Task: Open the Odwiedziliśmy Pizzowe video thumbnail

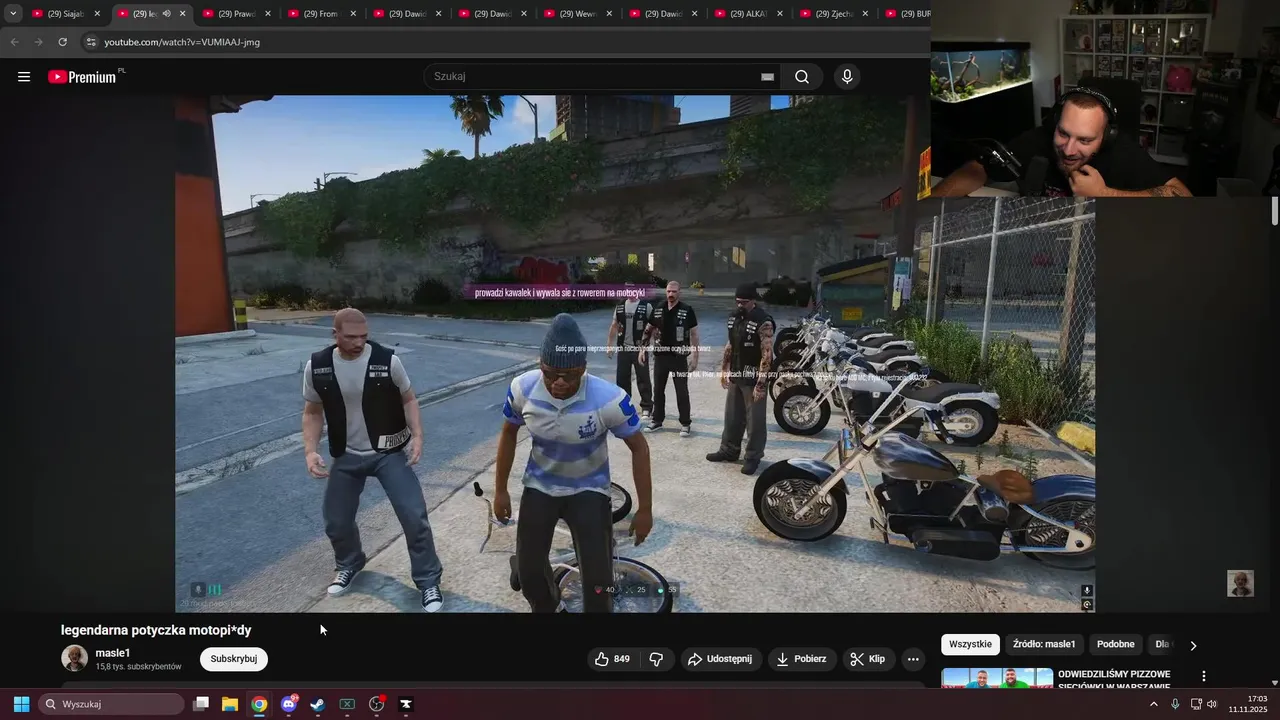Action: [x=997, y=678]
